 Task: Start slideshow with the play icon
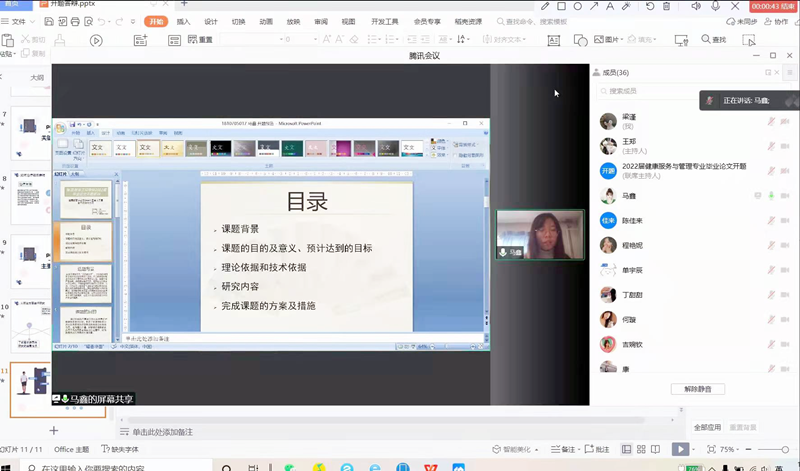tap(681, 450)
